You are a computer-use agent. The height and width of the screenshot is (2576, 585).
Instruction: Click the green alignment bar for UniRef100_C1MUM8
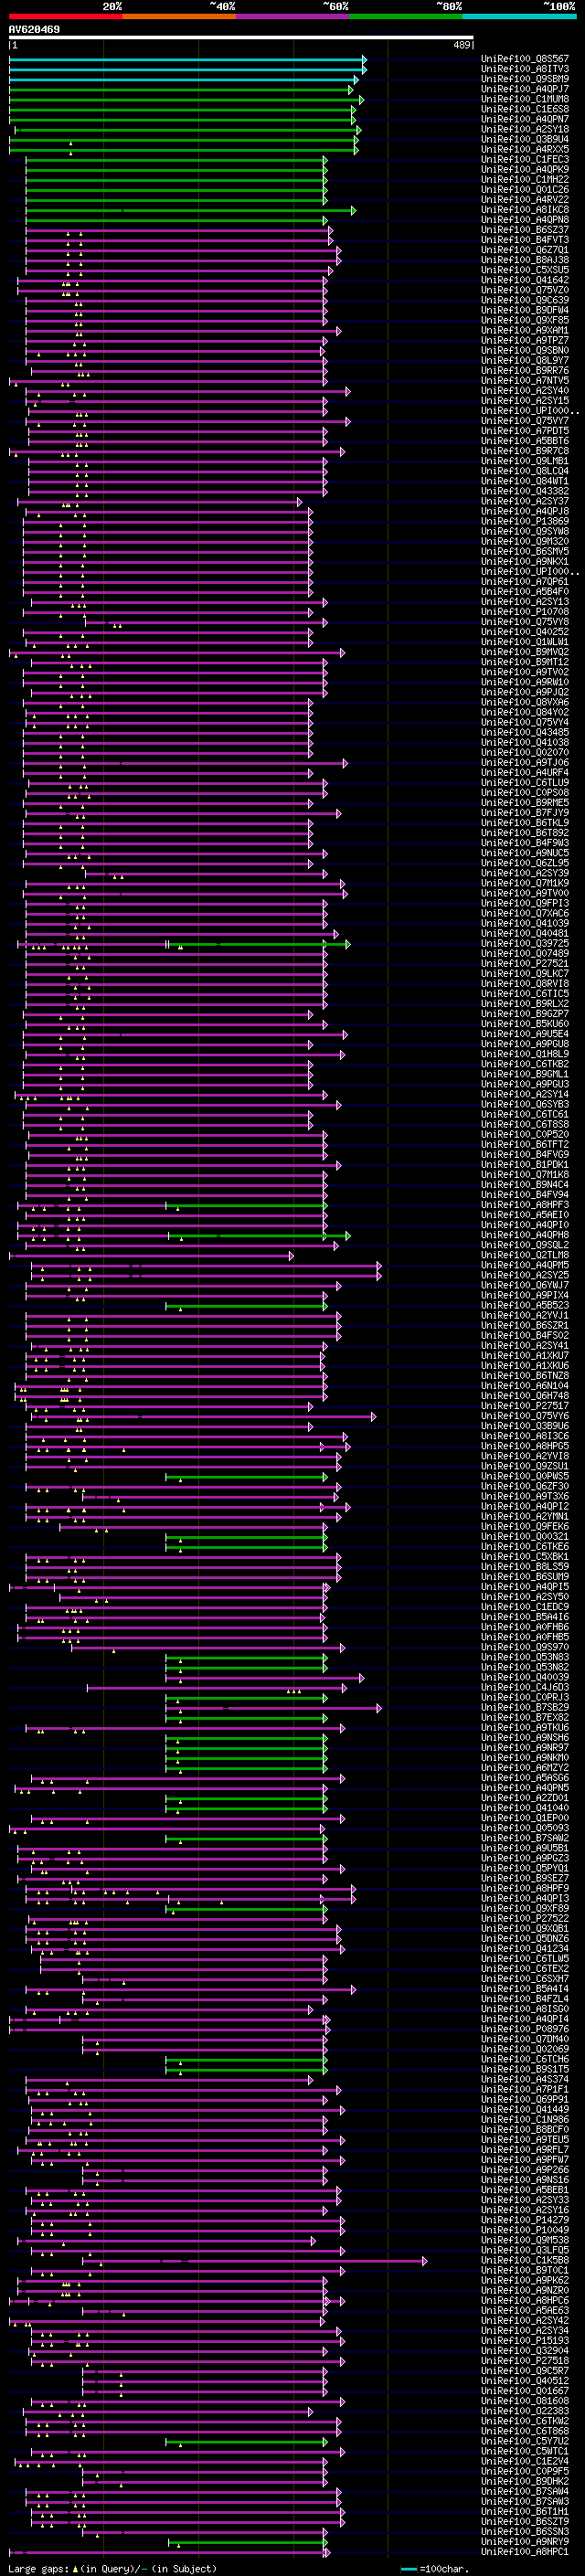186,99
